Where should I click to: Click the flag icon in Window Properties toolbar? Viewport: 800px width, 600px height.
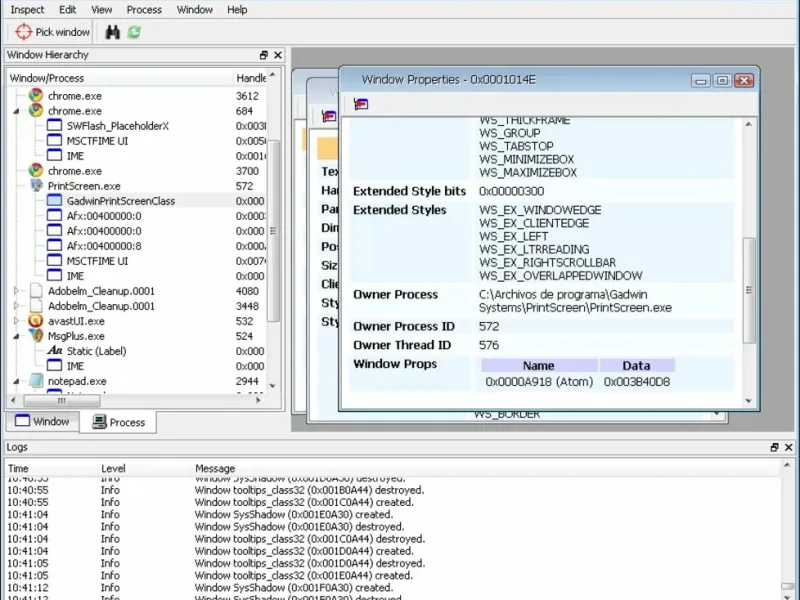point(361,104)
